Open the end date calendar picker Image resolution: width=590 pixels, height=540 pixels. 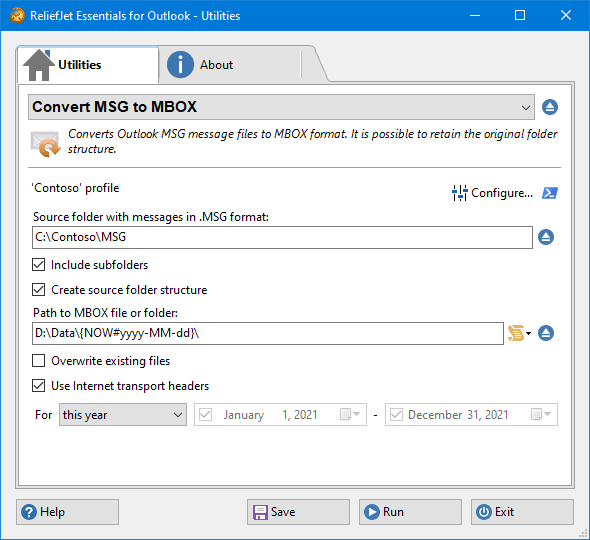pos(541,414)
